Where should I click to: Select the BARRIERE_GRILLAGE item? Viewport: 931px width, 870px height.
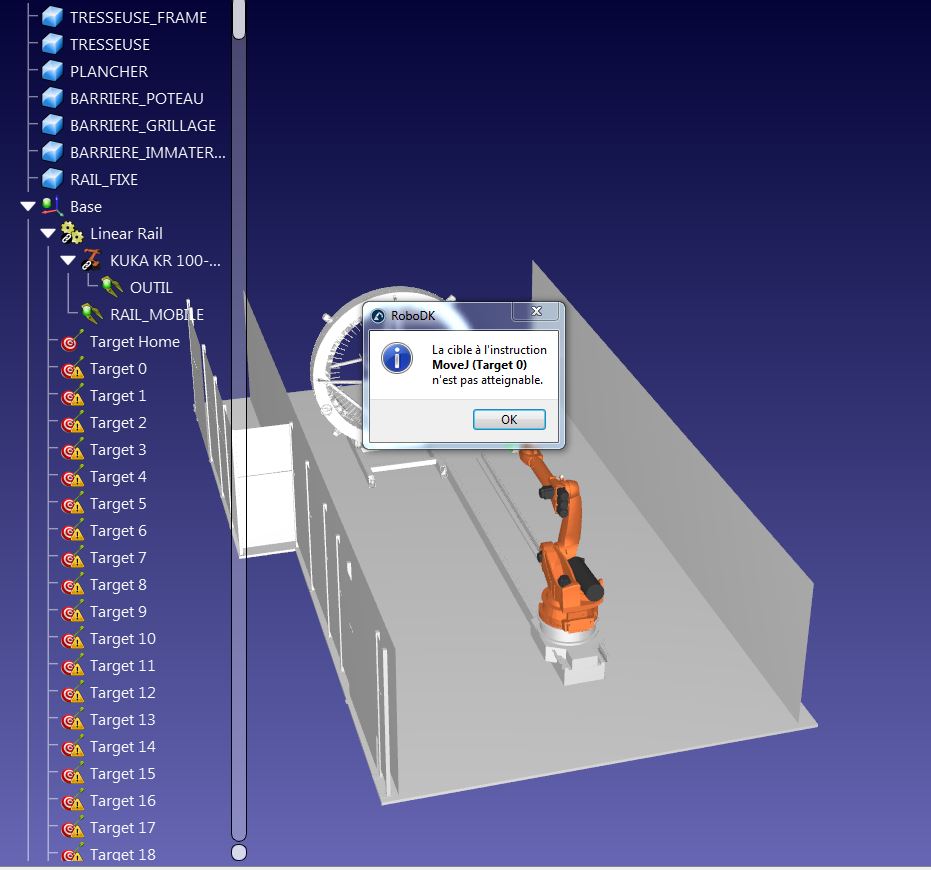click(x=142, y=126)
